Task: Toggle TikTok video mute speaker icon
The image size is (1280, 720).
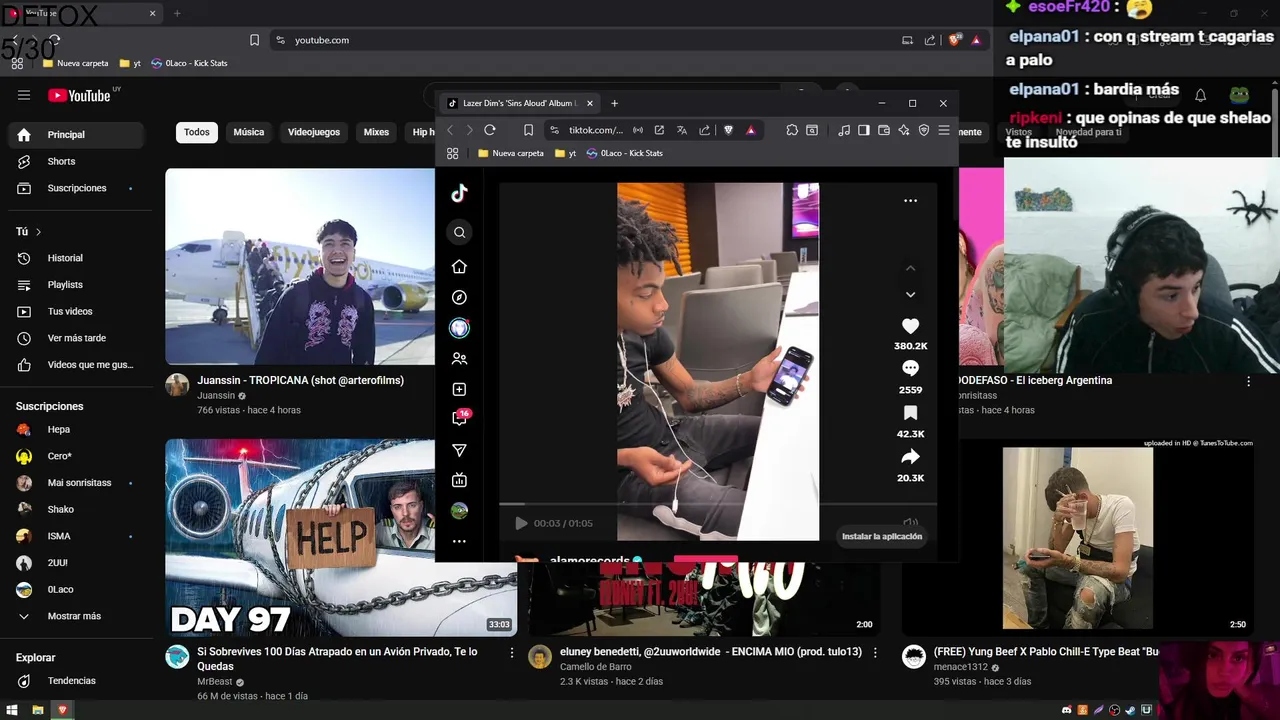Action: click(910, 523)
